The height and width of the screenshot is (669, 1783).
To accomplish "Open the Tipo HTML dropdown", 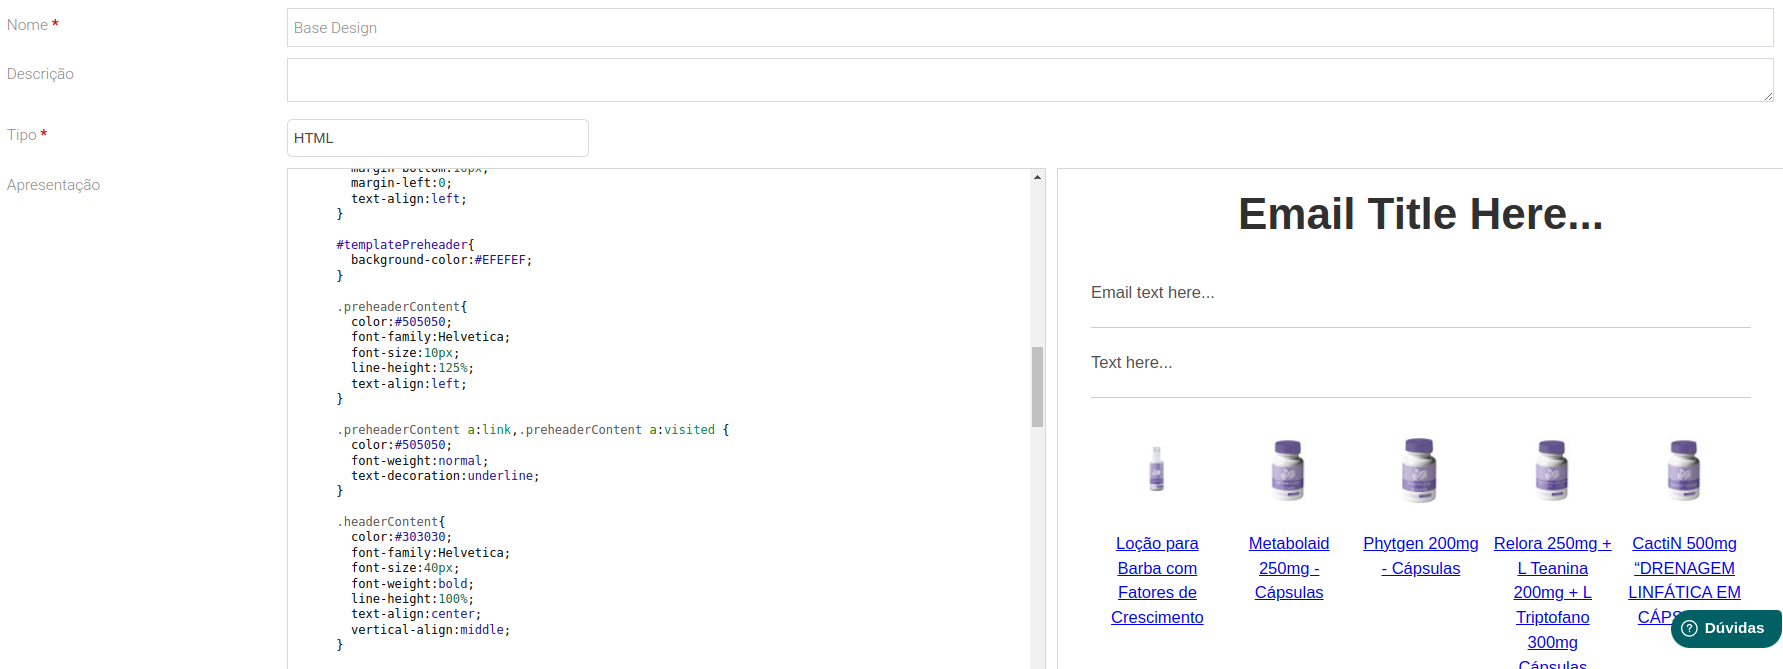I will 438,138.
